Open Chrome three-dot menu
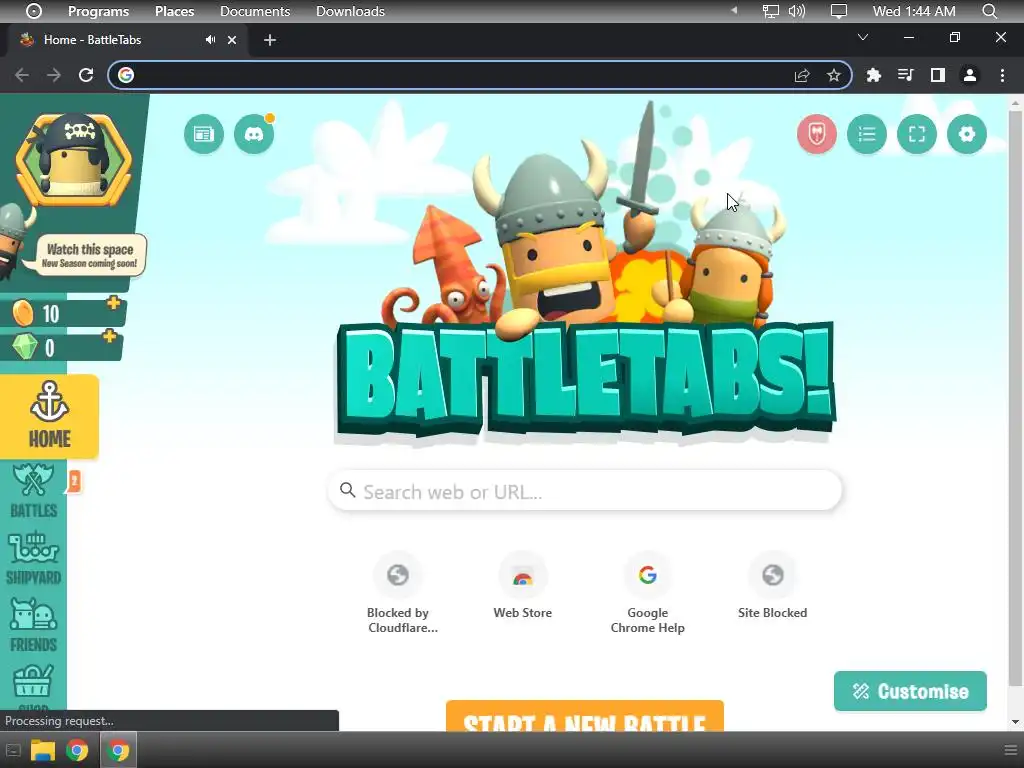Viewport: 1024px width, 768px height. click(x=1002, y=75)
